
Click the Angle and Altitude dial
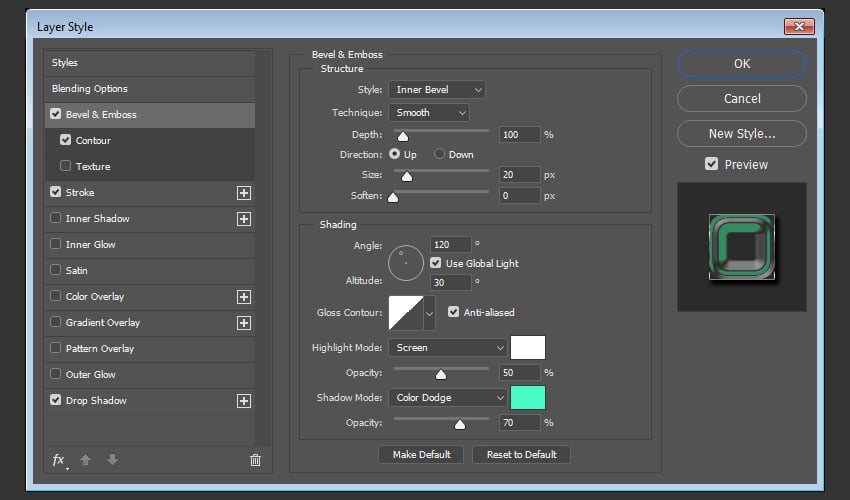[405, 263]
